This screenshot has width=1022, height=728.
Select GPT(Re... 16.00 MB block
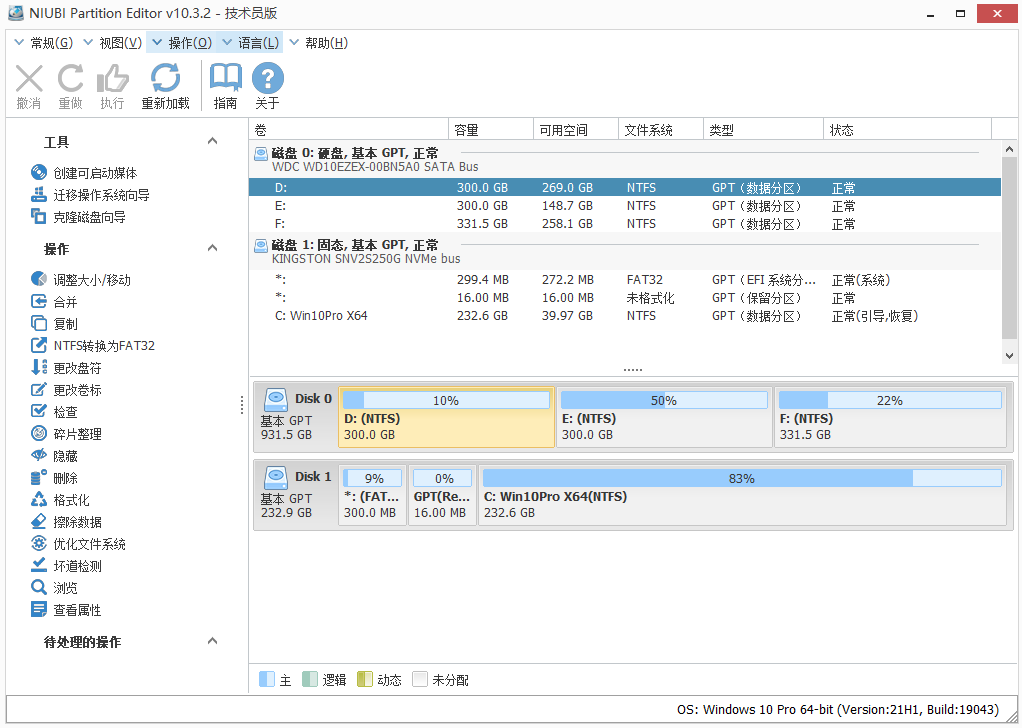coord(443,495)
